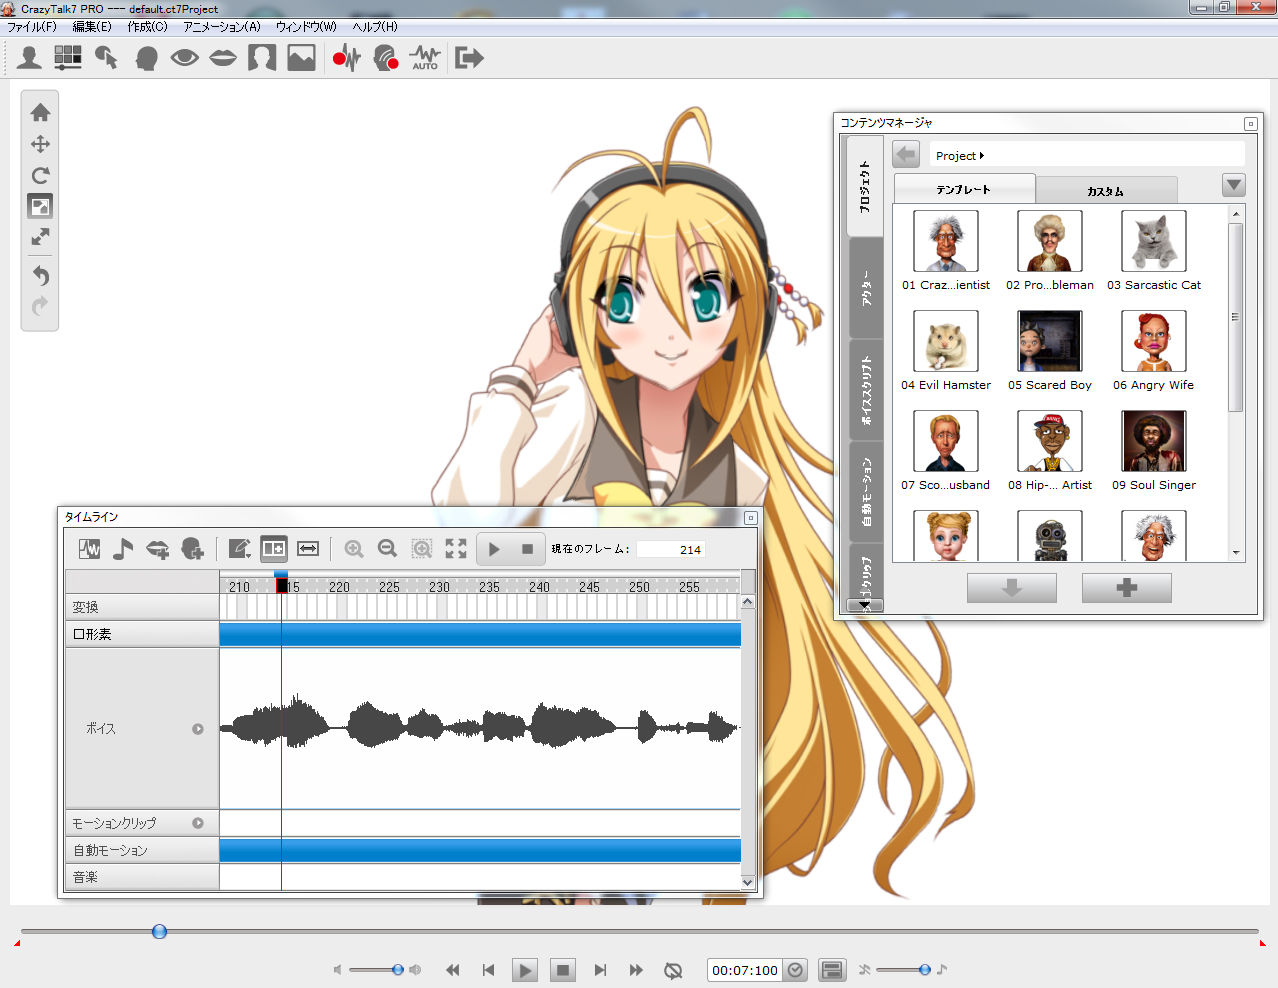
Task: Click the greyed redo arrow icon
Action: (41, 306)
